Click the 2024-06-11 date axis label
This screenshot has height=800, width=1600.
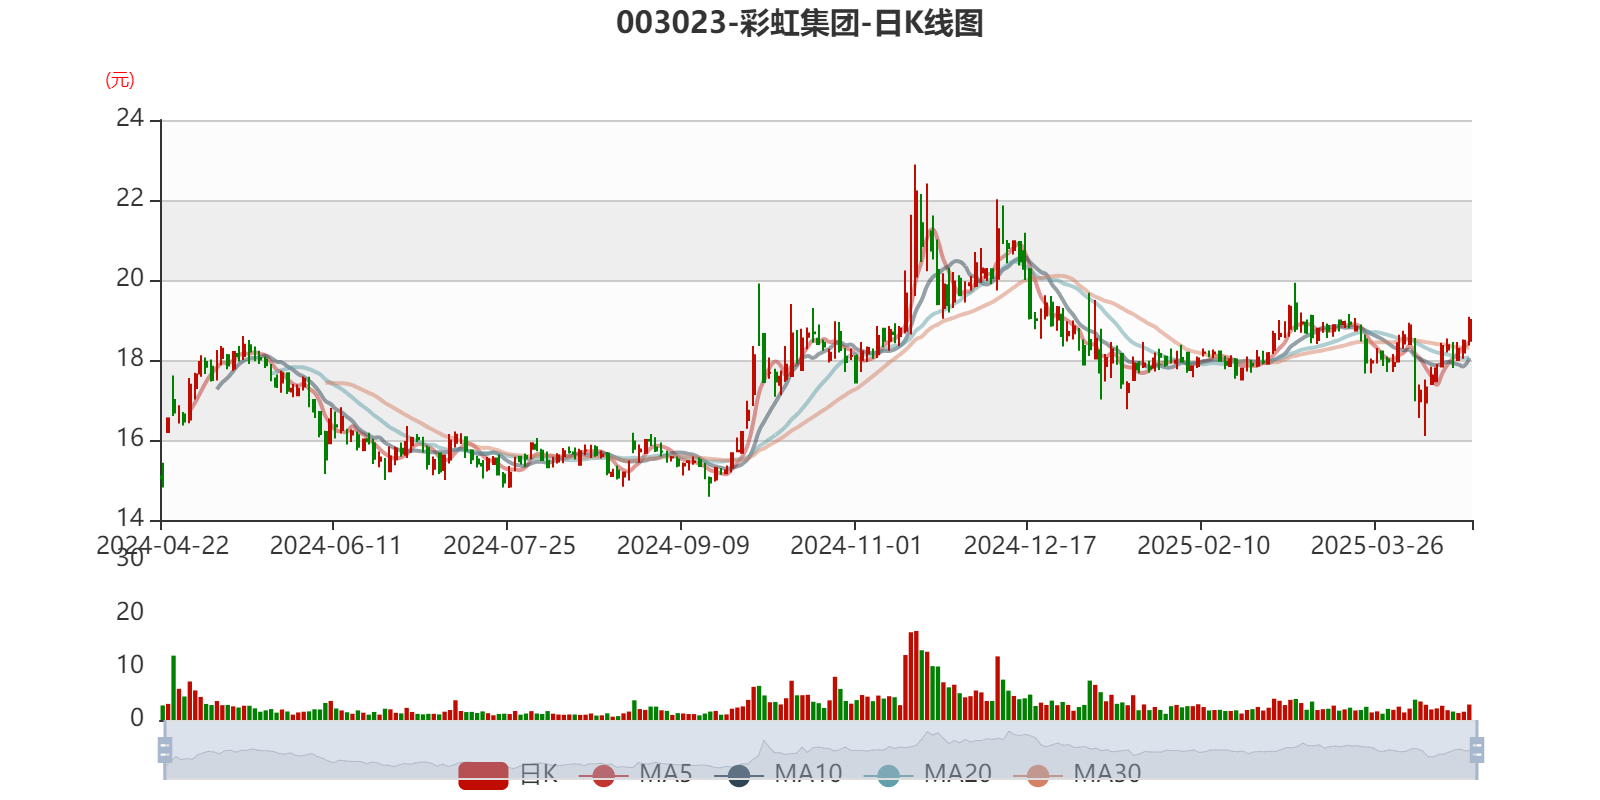click(x=336, y=546)
